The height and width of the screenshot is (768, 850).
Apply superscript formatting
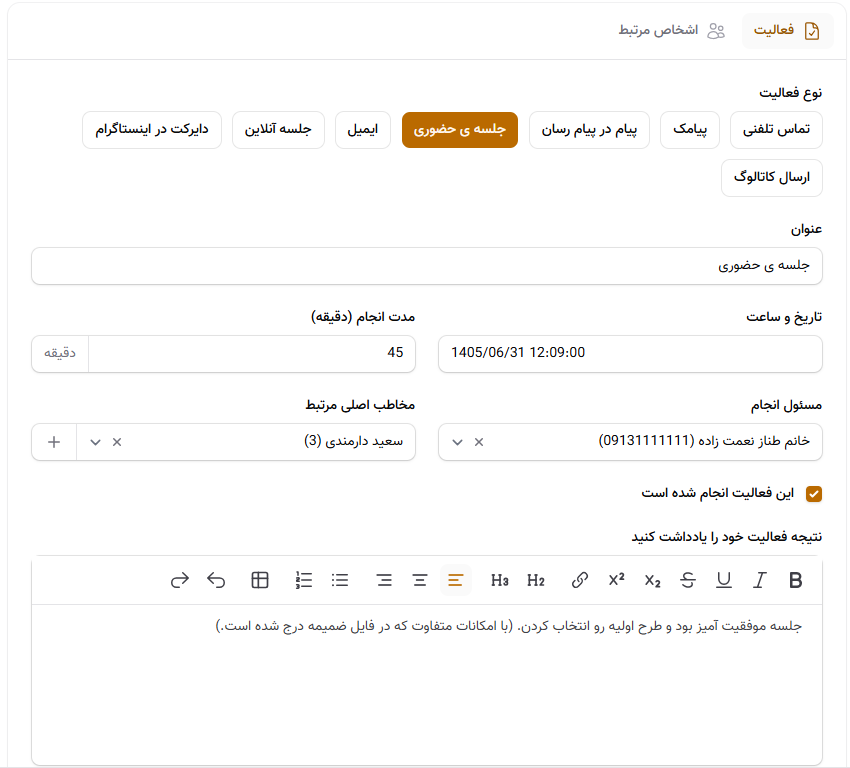click(616, 580)
